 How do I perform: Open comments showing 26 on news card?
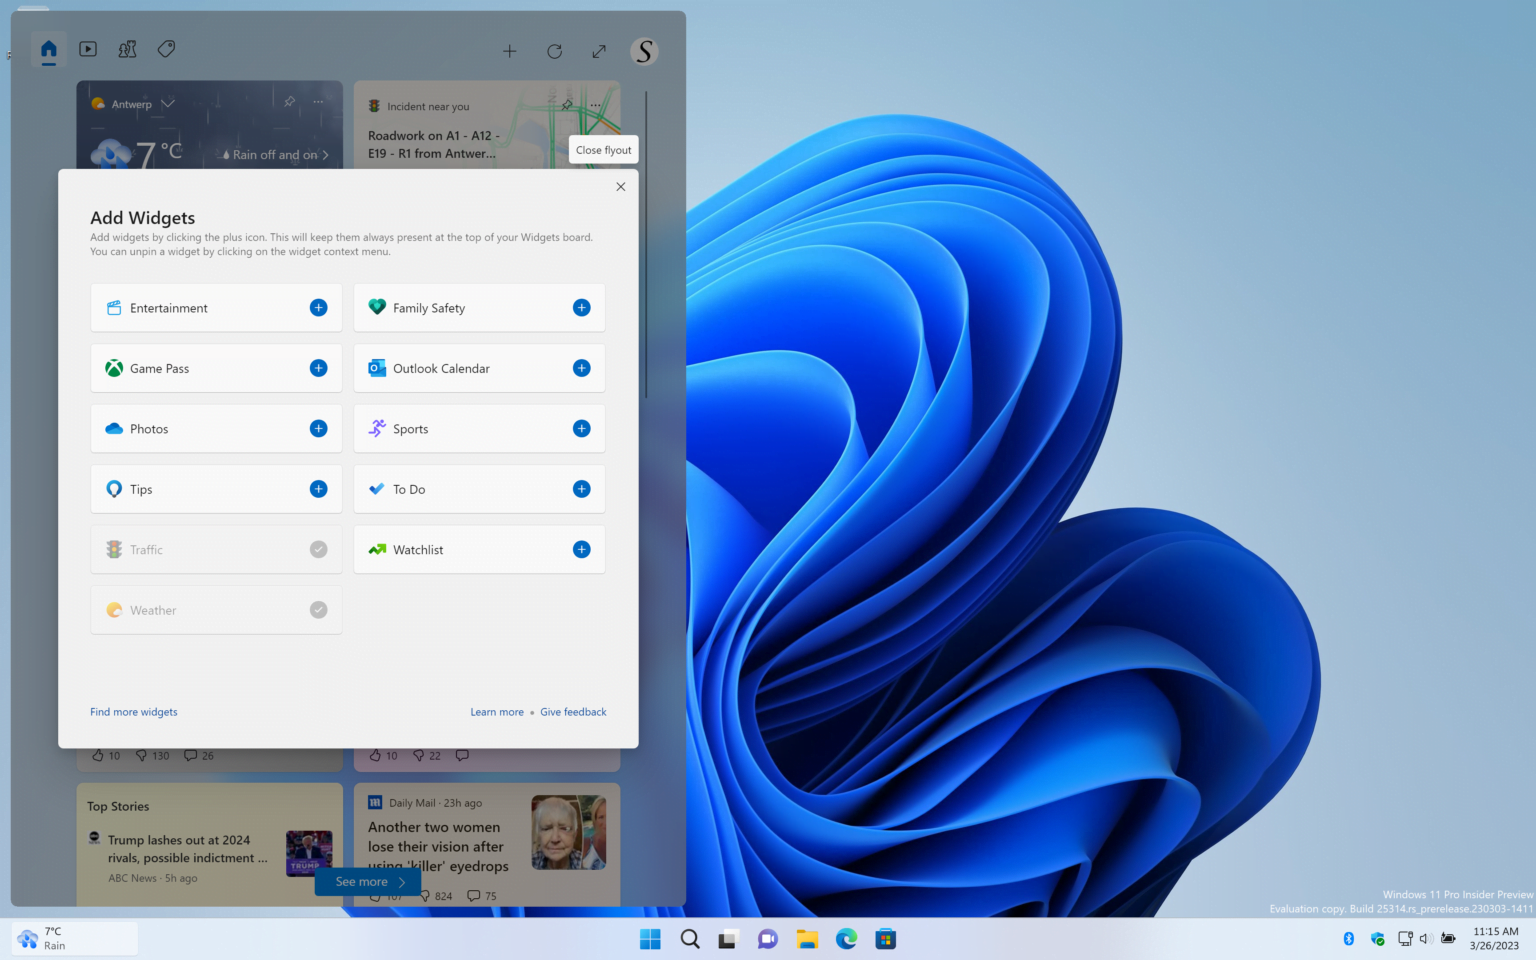click(x=199, y=756)
